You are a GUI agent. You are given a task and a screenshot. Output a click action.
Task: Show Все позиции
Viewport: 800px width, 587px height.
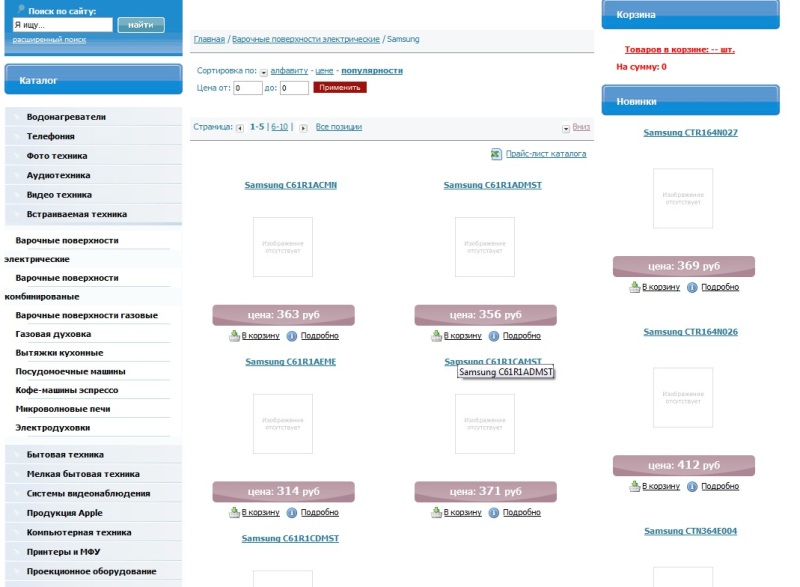[x=339, y=127]
